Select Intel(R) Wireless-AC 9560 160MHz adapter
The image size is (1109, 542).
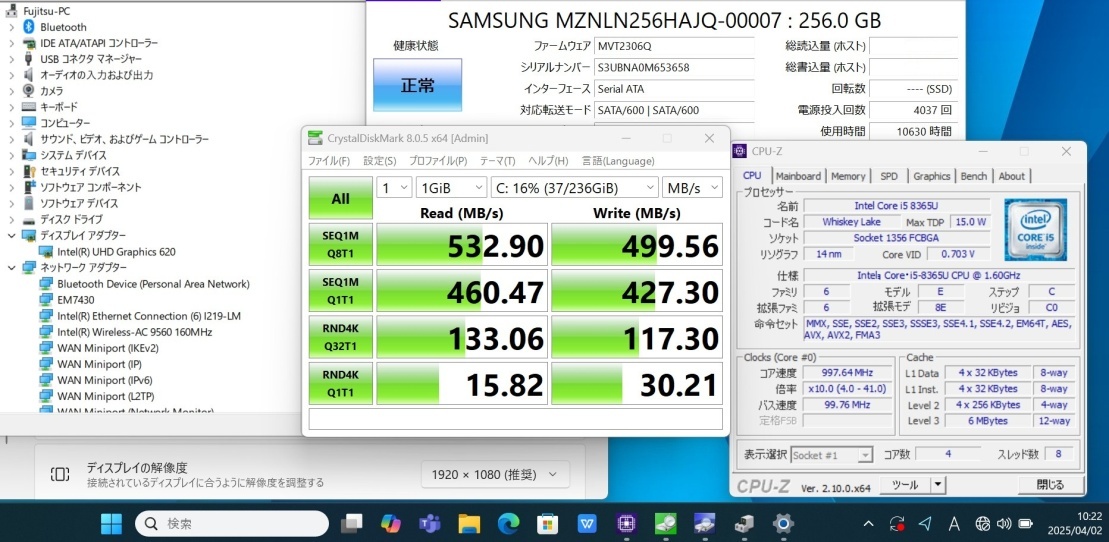point(134,332)
